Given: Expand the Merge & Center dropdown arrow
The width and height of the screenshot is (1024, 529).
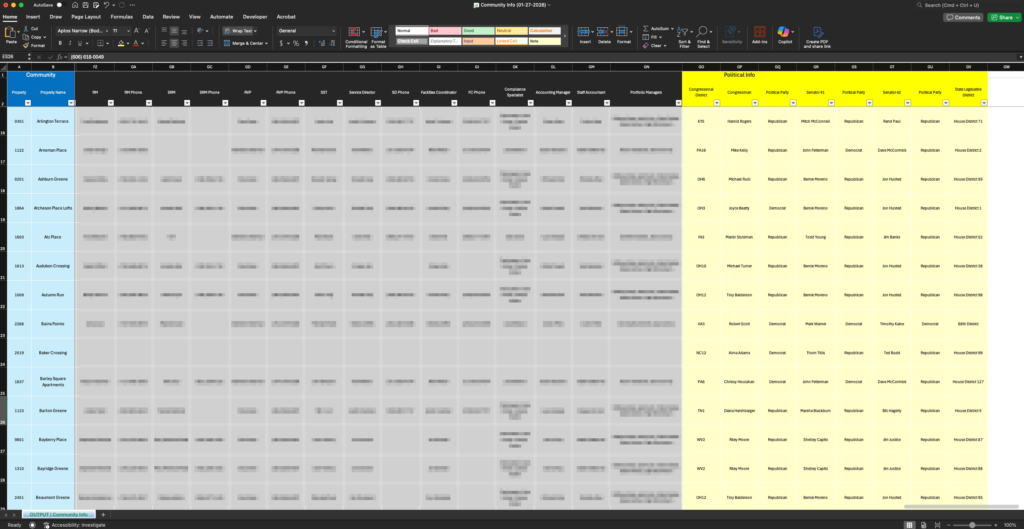Looking at the screenshot, I should click(265, 45).
